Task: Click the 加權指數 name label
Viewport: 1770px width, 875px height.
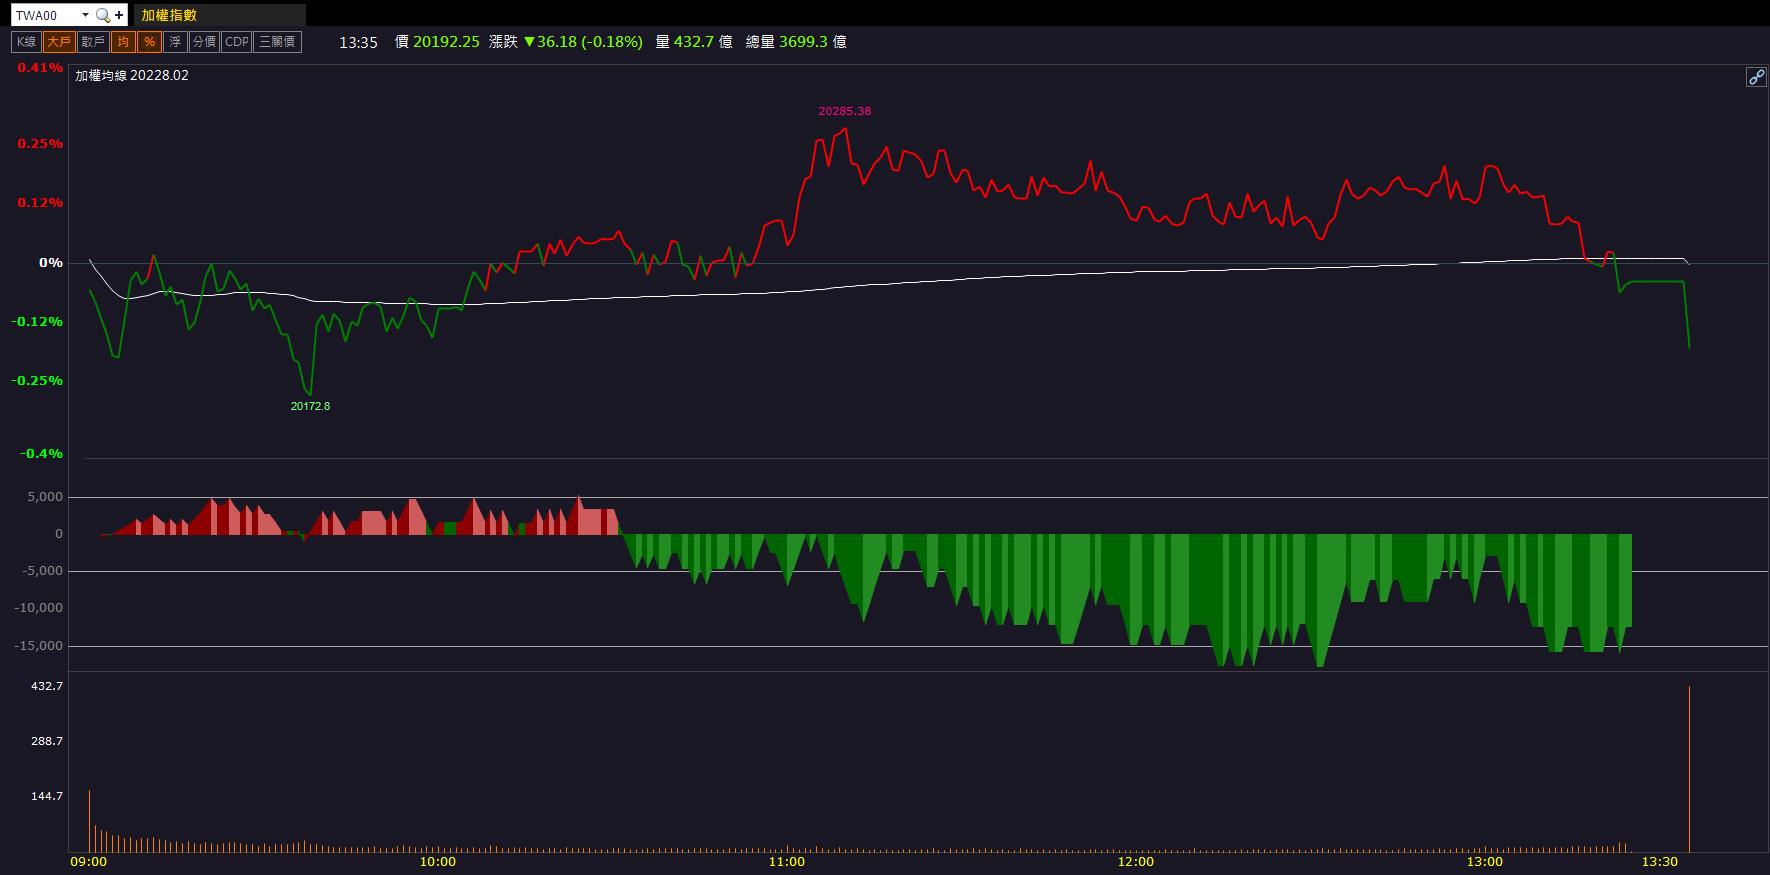Action: [171, 15]
